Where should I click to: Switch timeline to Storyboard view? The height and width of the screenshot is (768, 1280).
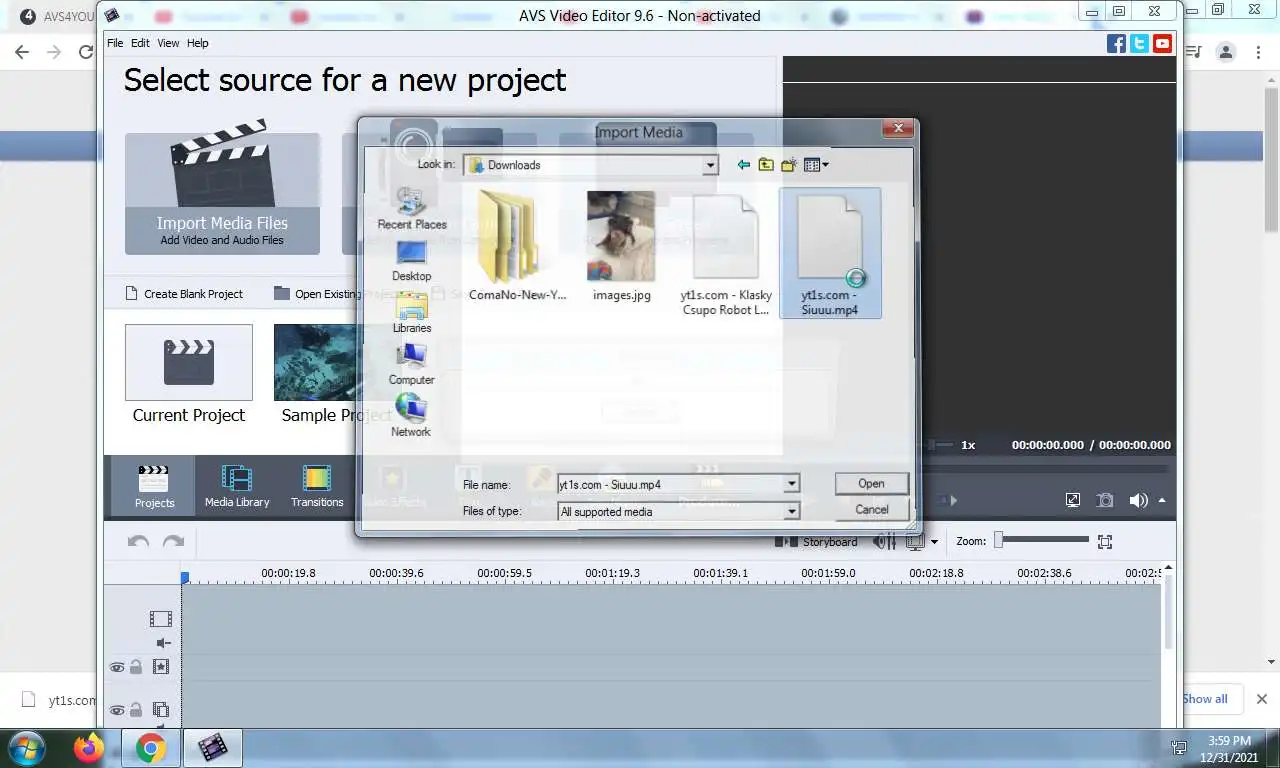coord(817,542)
